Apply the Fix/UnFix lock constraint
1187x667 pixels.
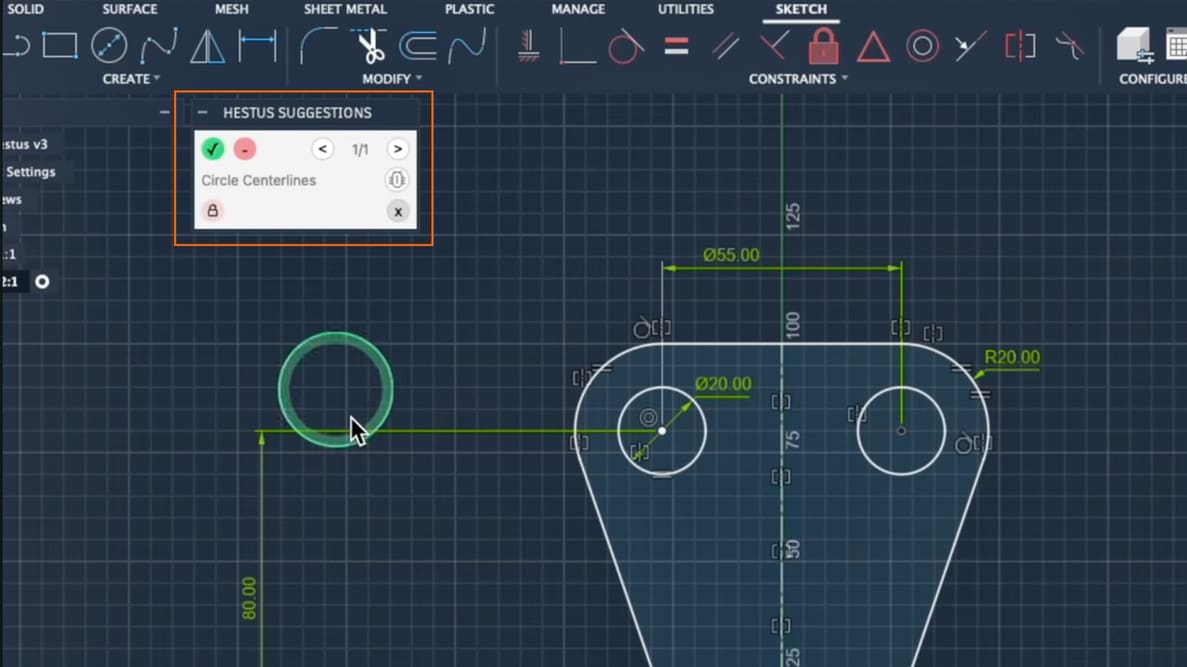tap(823, 47)
